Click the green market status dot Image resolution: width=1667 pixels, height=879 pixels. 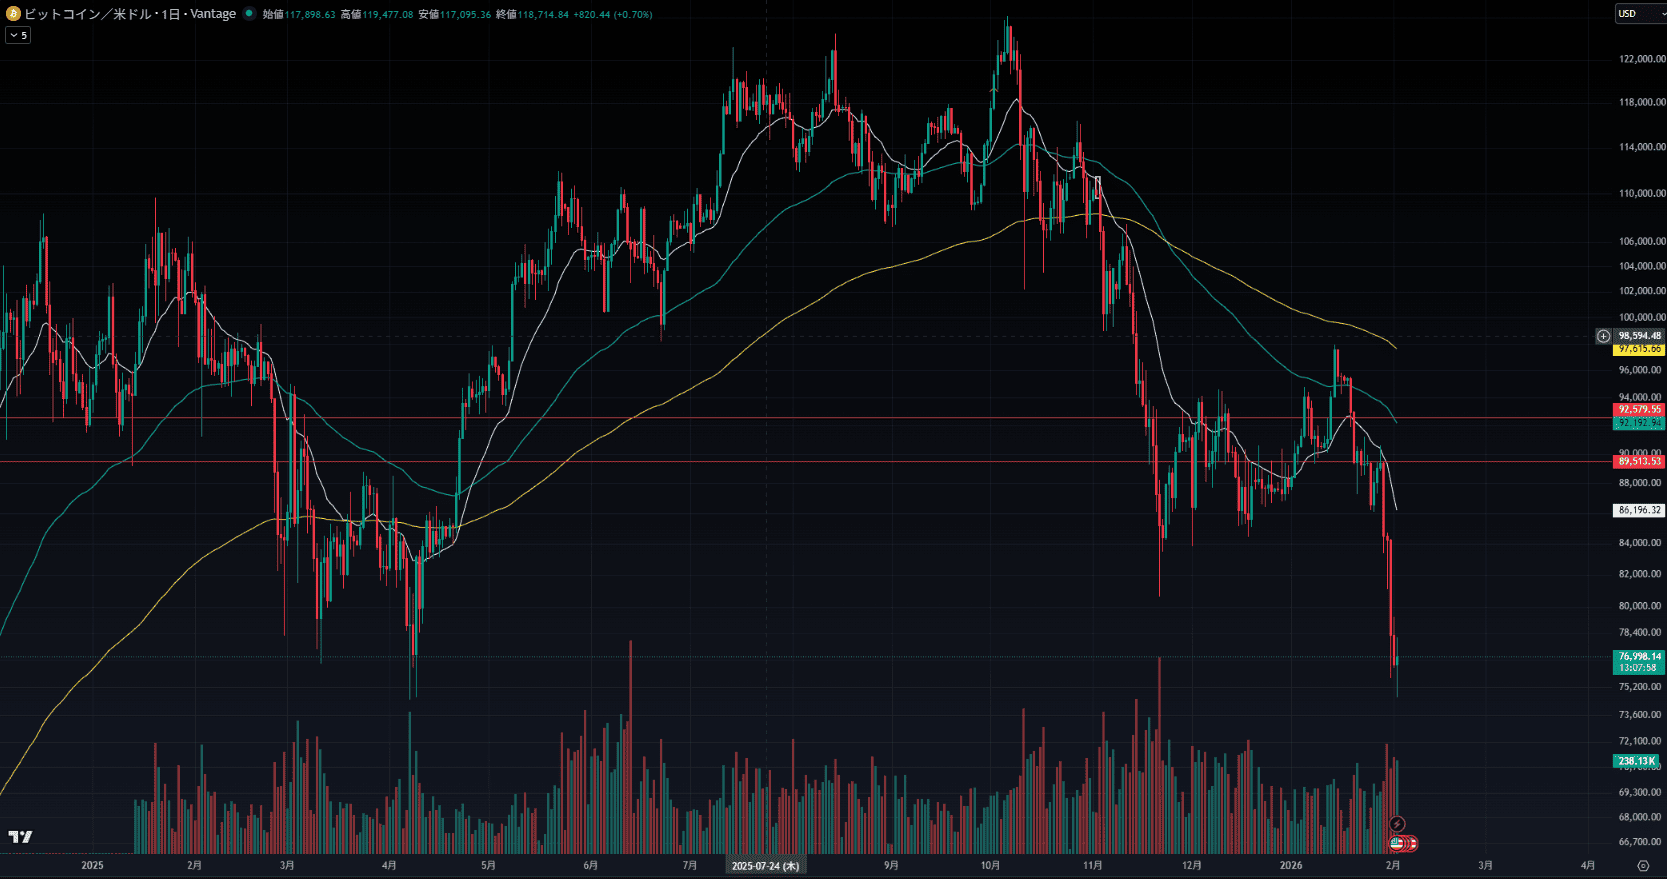(x=249, y=14)
